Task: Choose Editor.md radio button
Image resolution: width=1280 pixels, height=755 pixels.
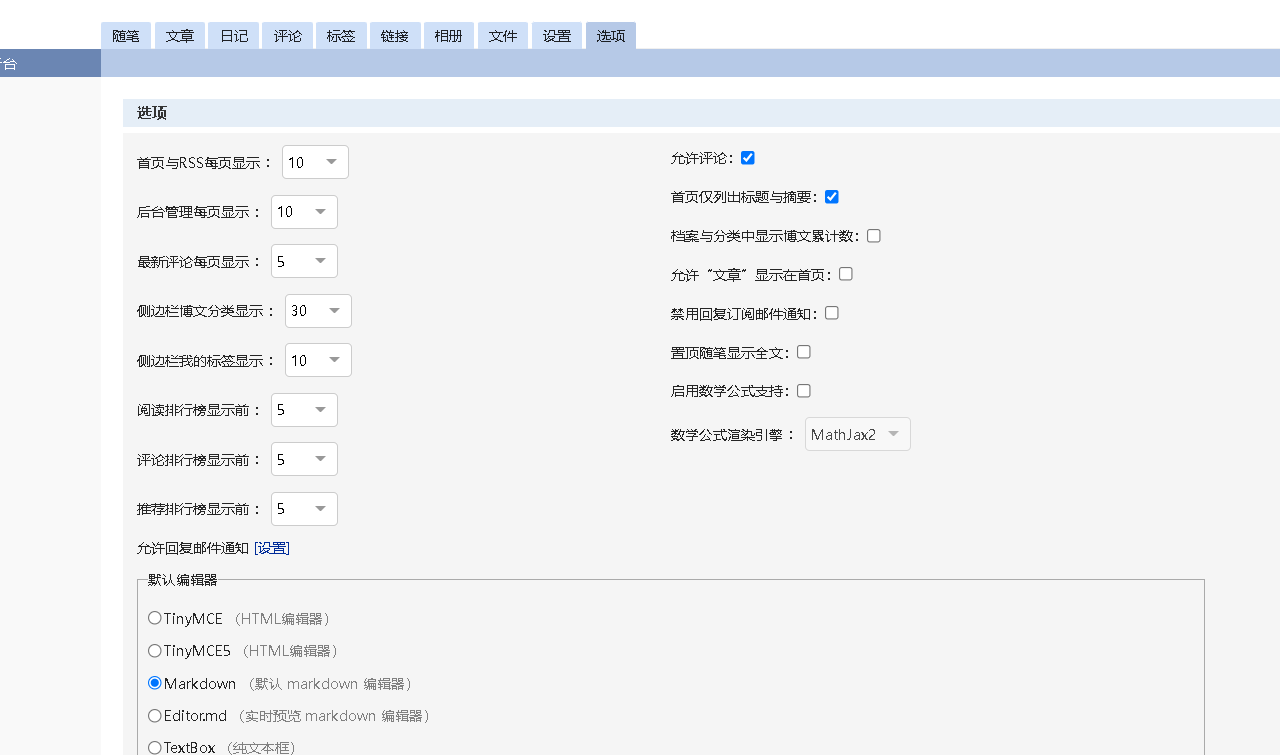Action: 155,715
